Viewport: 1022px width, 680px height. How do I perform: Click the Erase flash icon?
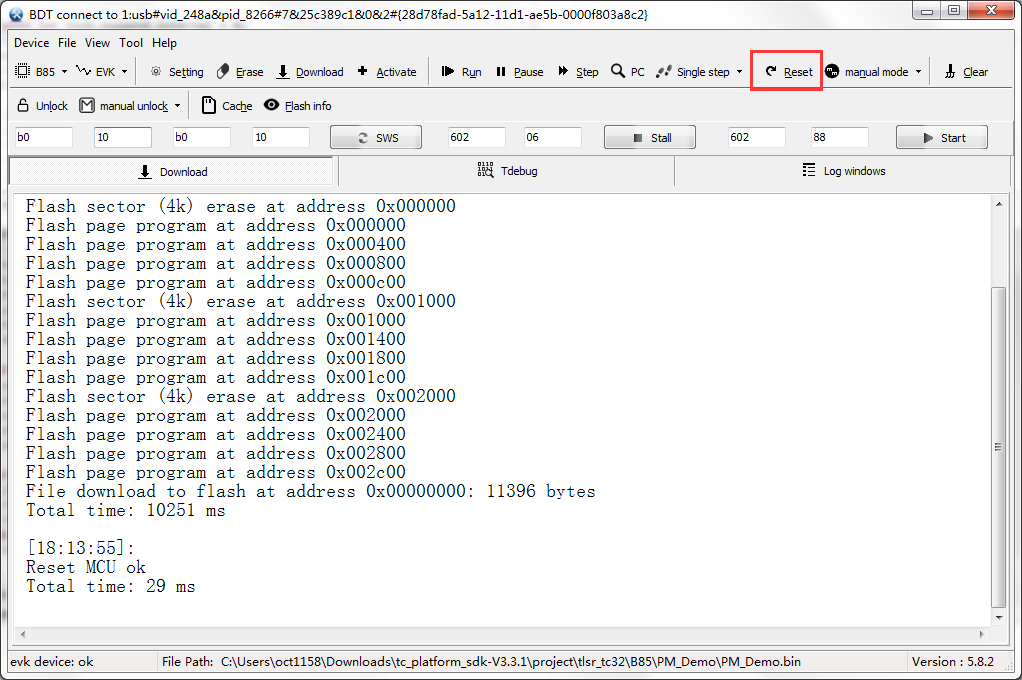[224, 72]
